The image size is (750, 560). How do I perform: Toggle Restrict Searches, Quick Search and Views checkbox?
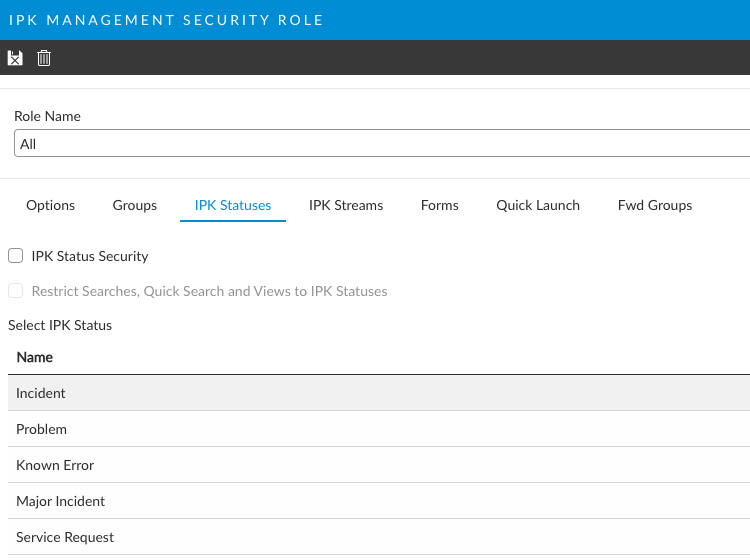15,291
